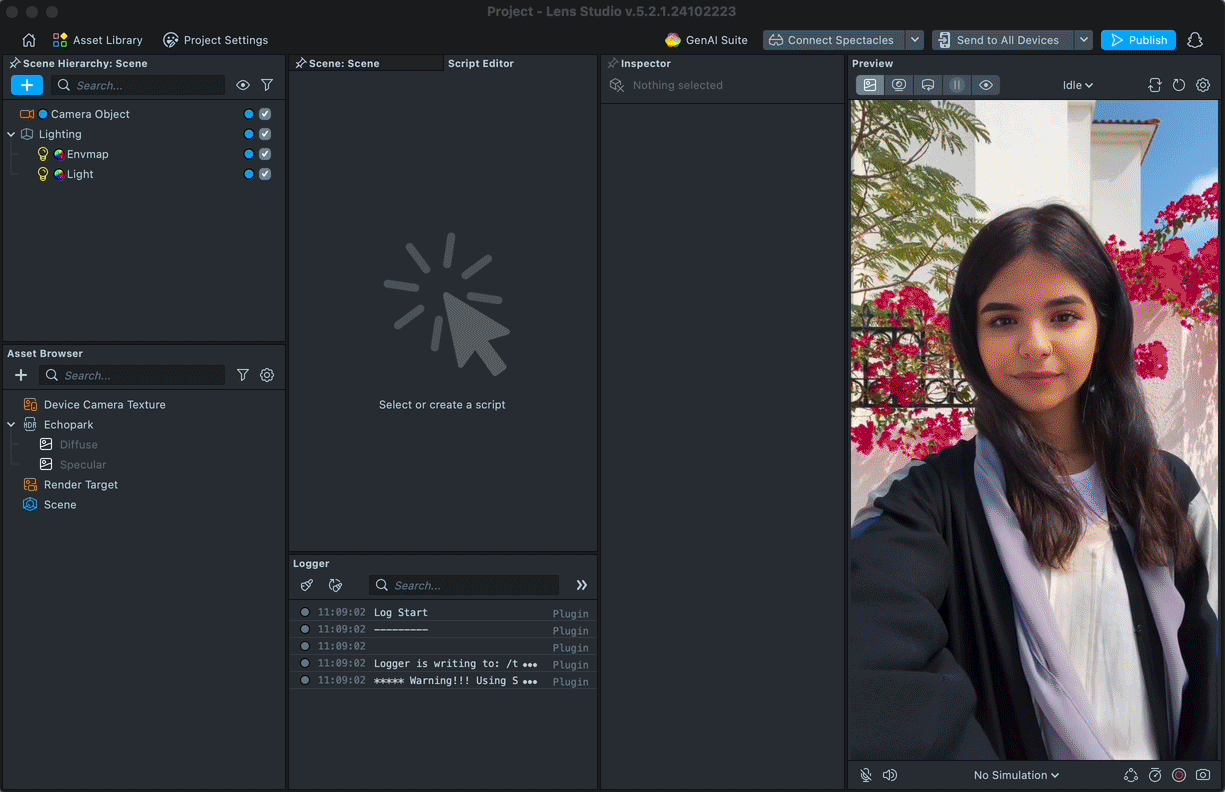Image resolution: width=1225 pixels, height=792 pixels.
Task: Click the camera capture icon in Preview
Action: tap(1203, 775)
